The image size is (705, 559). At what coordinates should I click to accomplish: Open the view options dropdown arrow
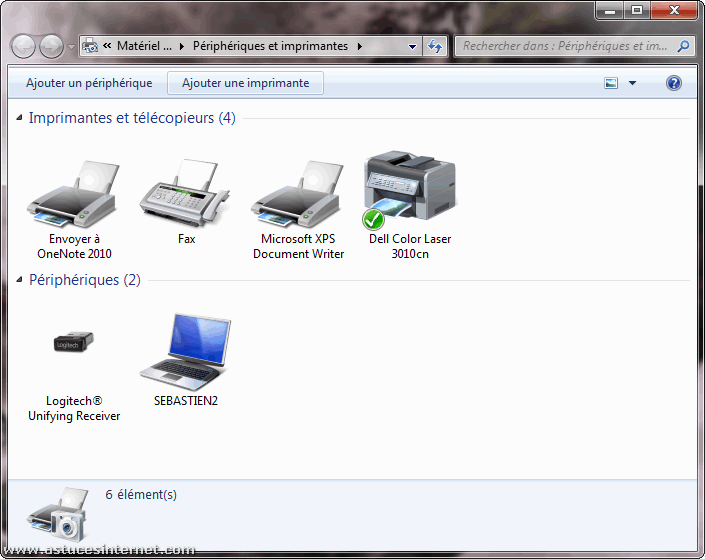click(632, 83)
